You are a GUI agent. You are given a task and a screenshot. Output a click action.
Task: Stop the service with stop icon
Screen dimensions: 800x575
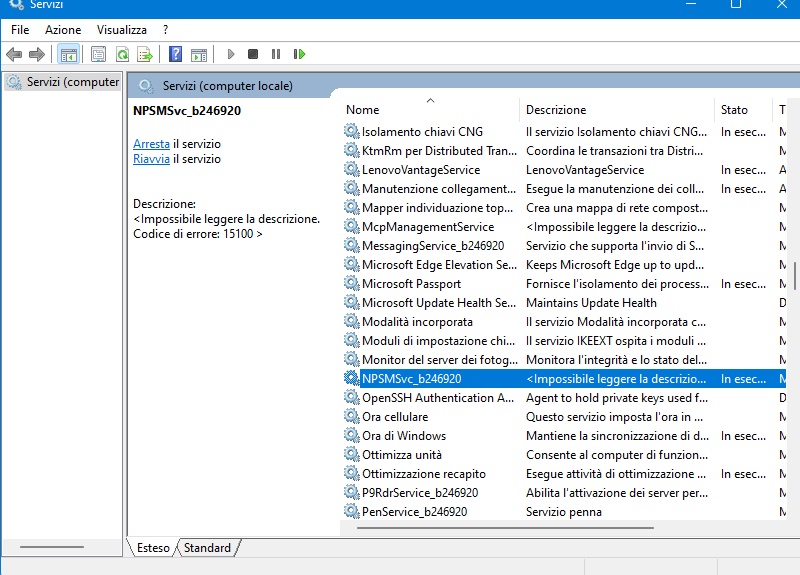tap(253, 54)
